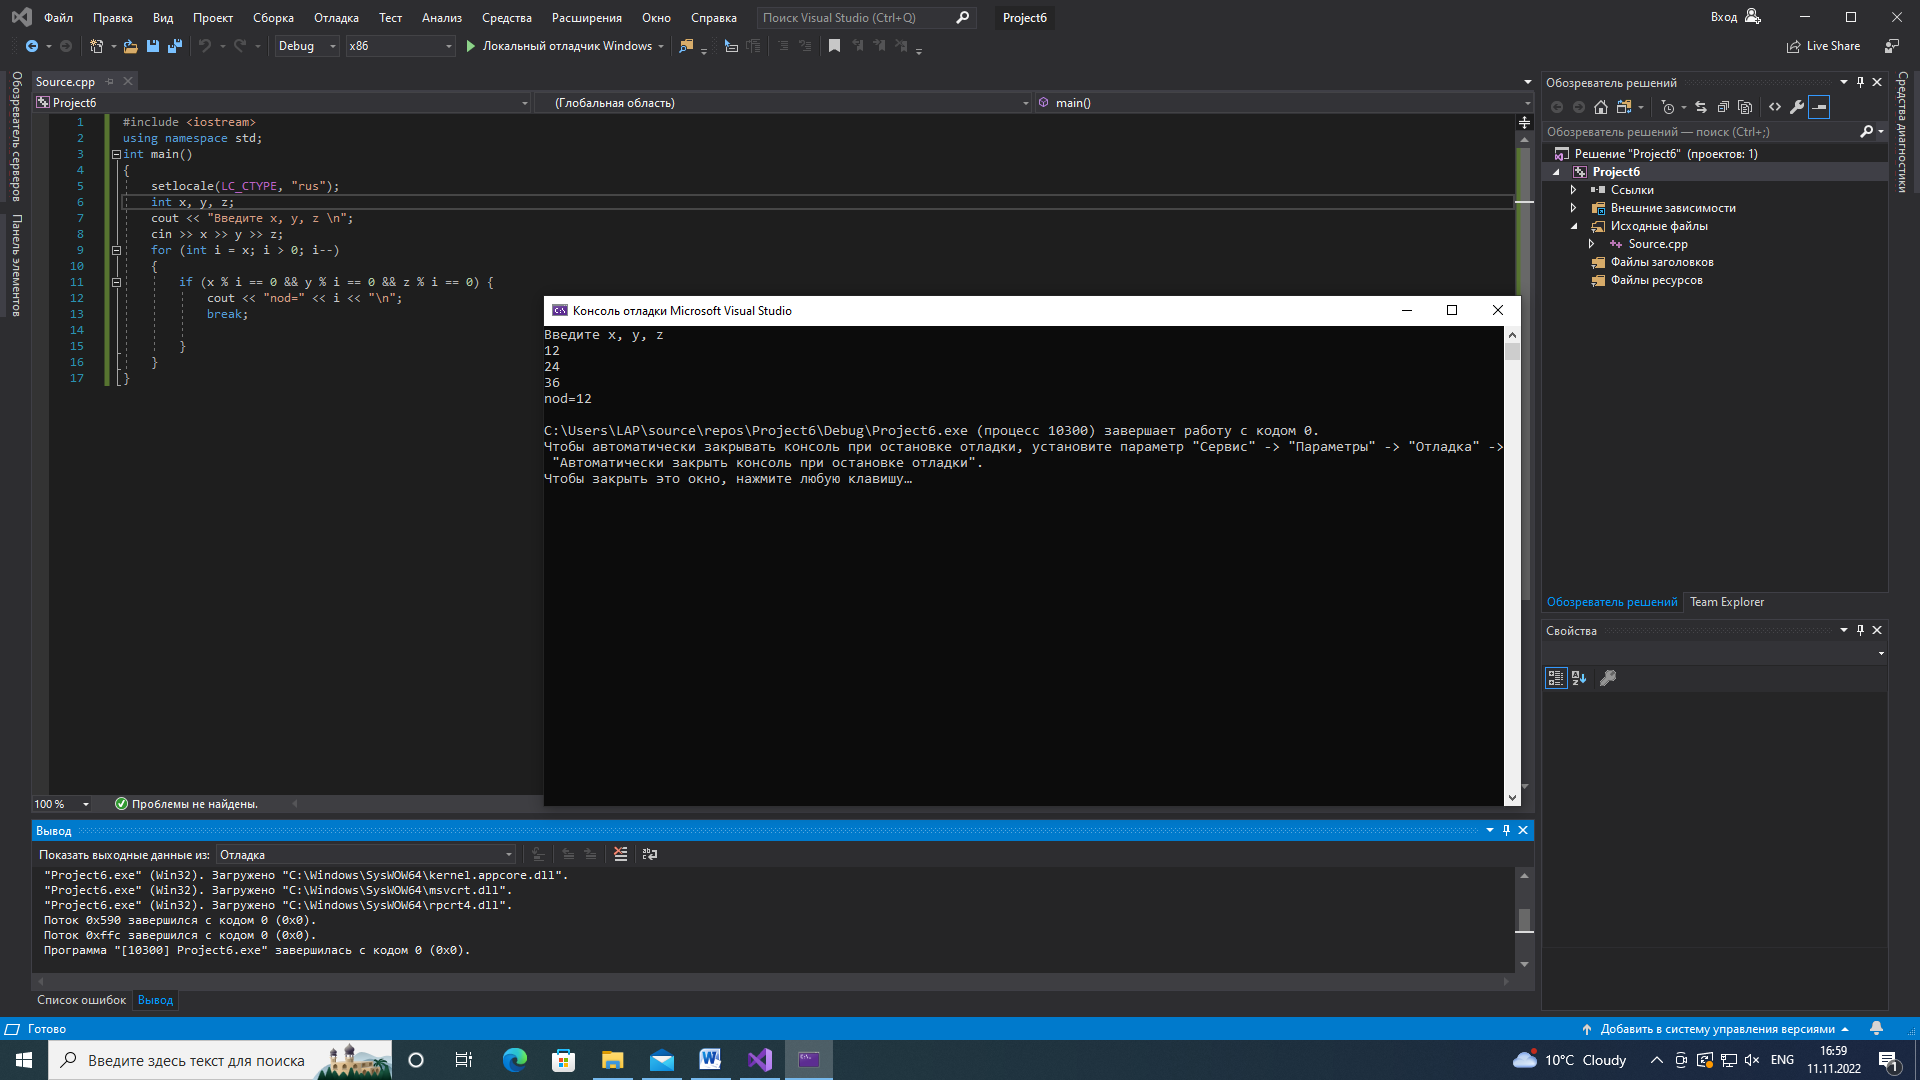The width and height of the screenshot is (1920, 1080).
Task: Collapse the main() function fold marker
Action: tap(116, 154)
